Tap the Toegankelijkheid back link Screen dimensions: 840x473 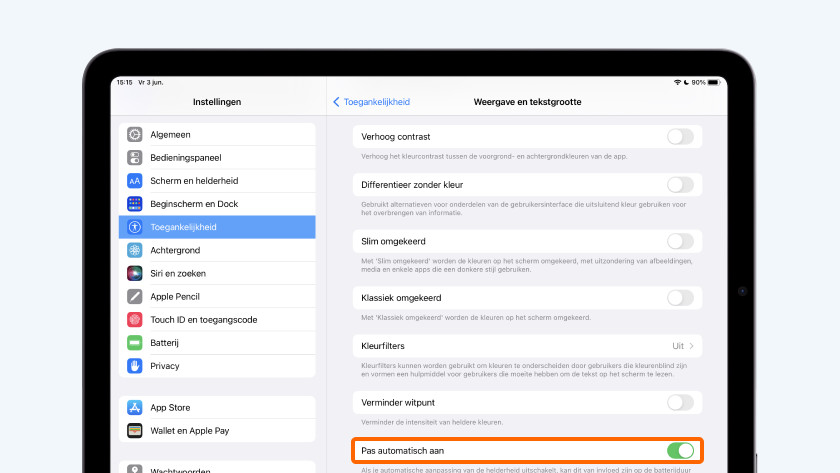(x=377, y=102)
